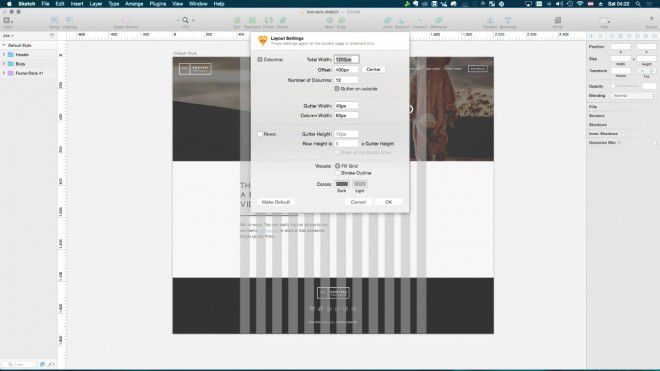Open Spotlight search in the menu bar

638,4
